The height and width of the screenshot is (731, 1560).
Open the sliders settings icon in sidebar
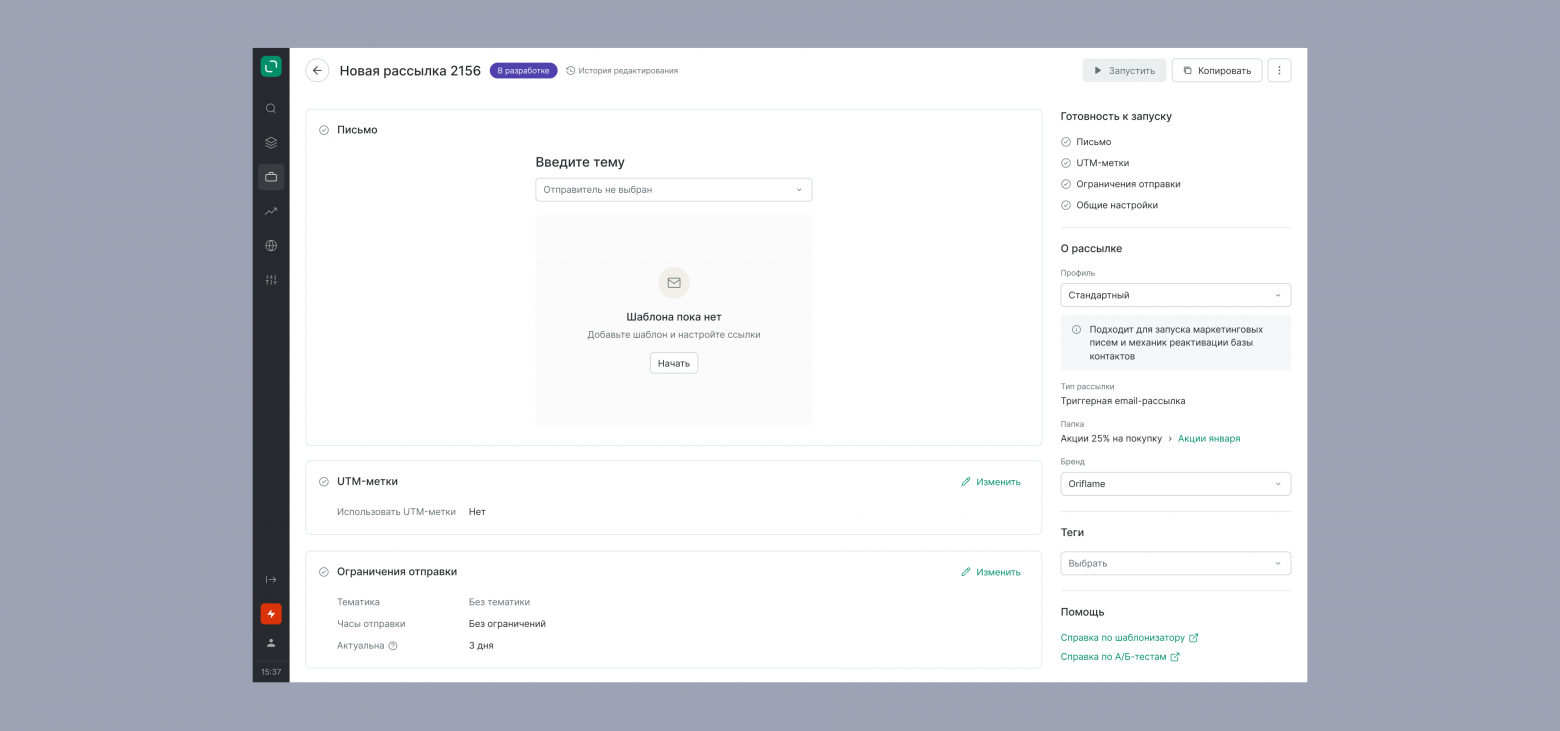(271, 280)
